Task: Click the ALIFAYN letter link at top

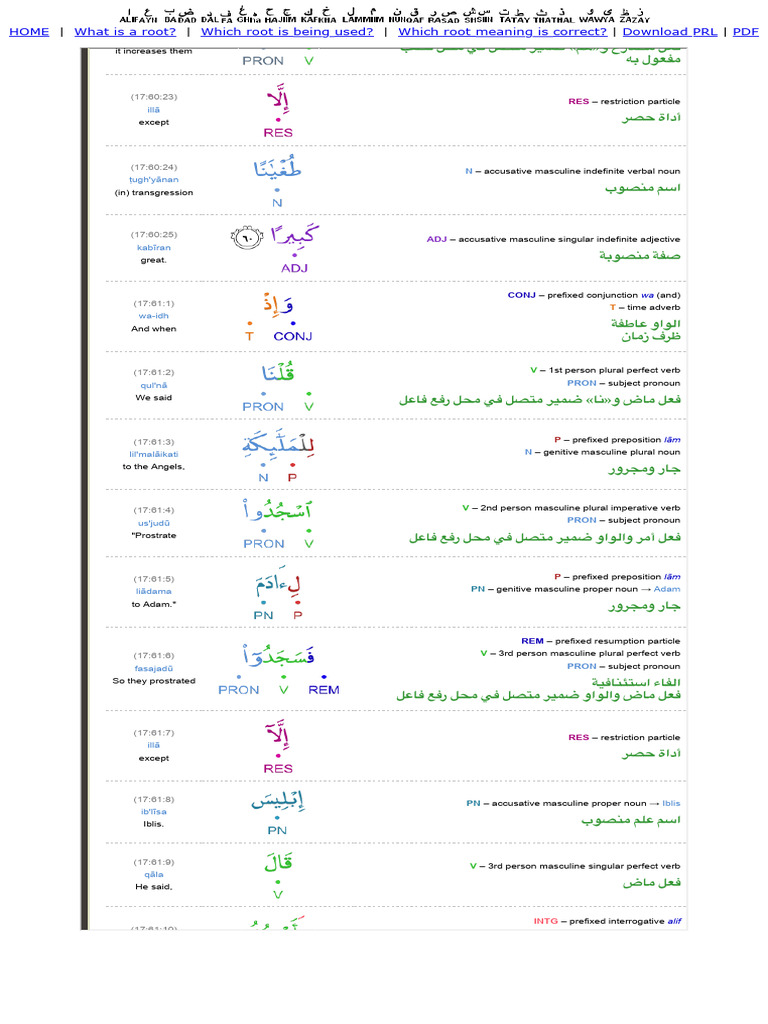Action: (139, 19)
